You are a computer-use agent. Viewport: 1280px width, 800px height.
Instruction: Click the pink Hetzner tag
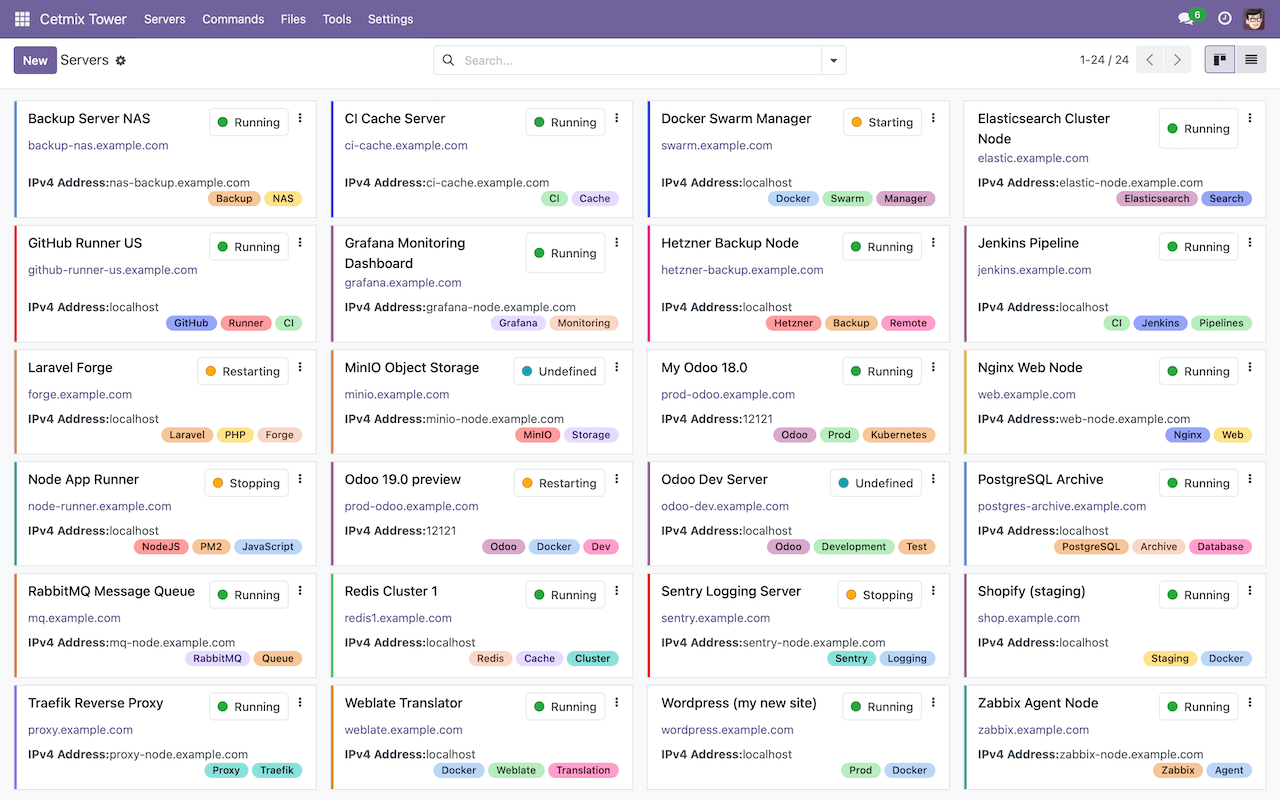(x=794, y=323)
